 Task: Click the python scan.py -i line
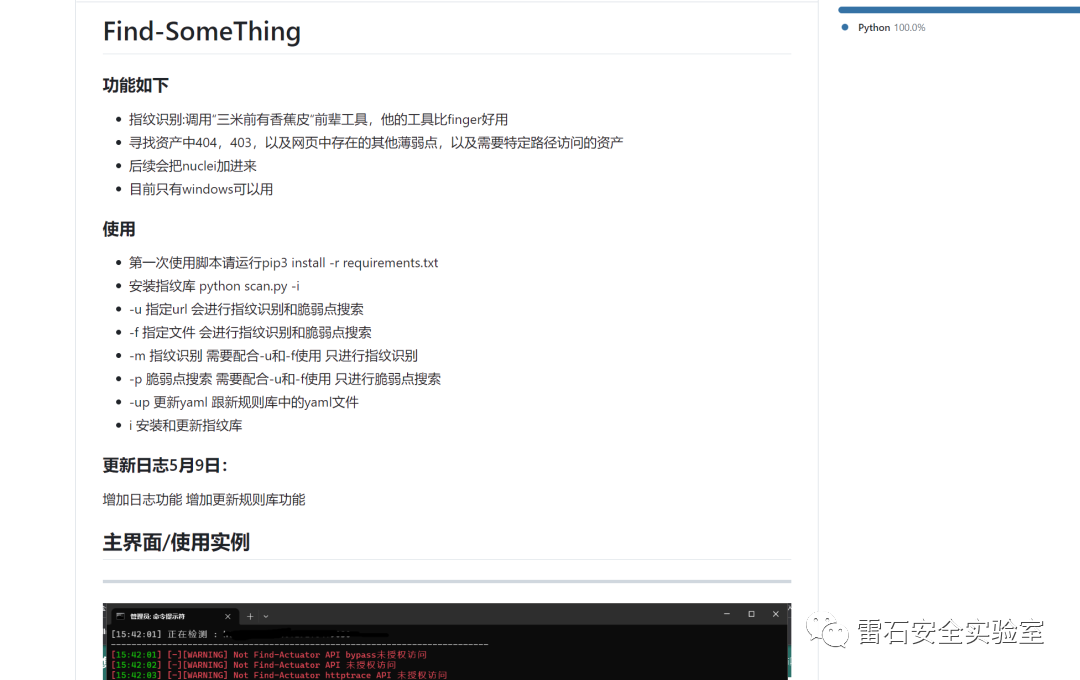click(x=214, y=287)
